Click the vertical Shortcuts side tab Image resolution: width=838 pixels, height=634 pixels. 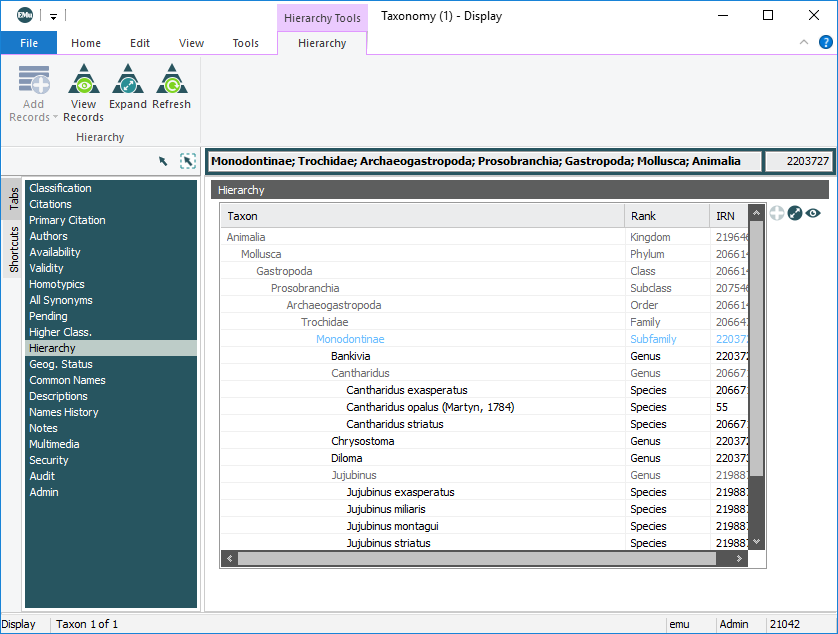(x=14, y=249)
